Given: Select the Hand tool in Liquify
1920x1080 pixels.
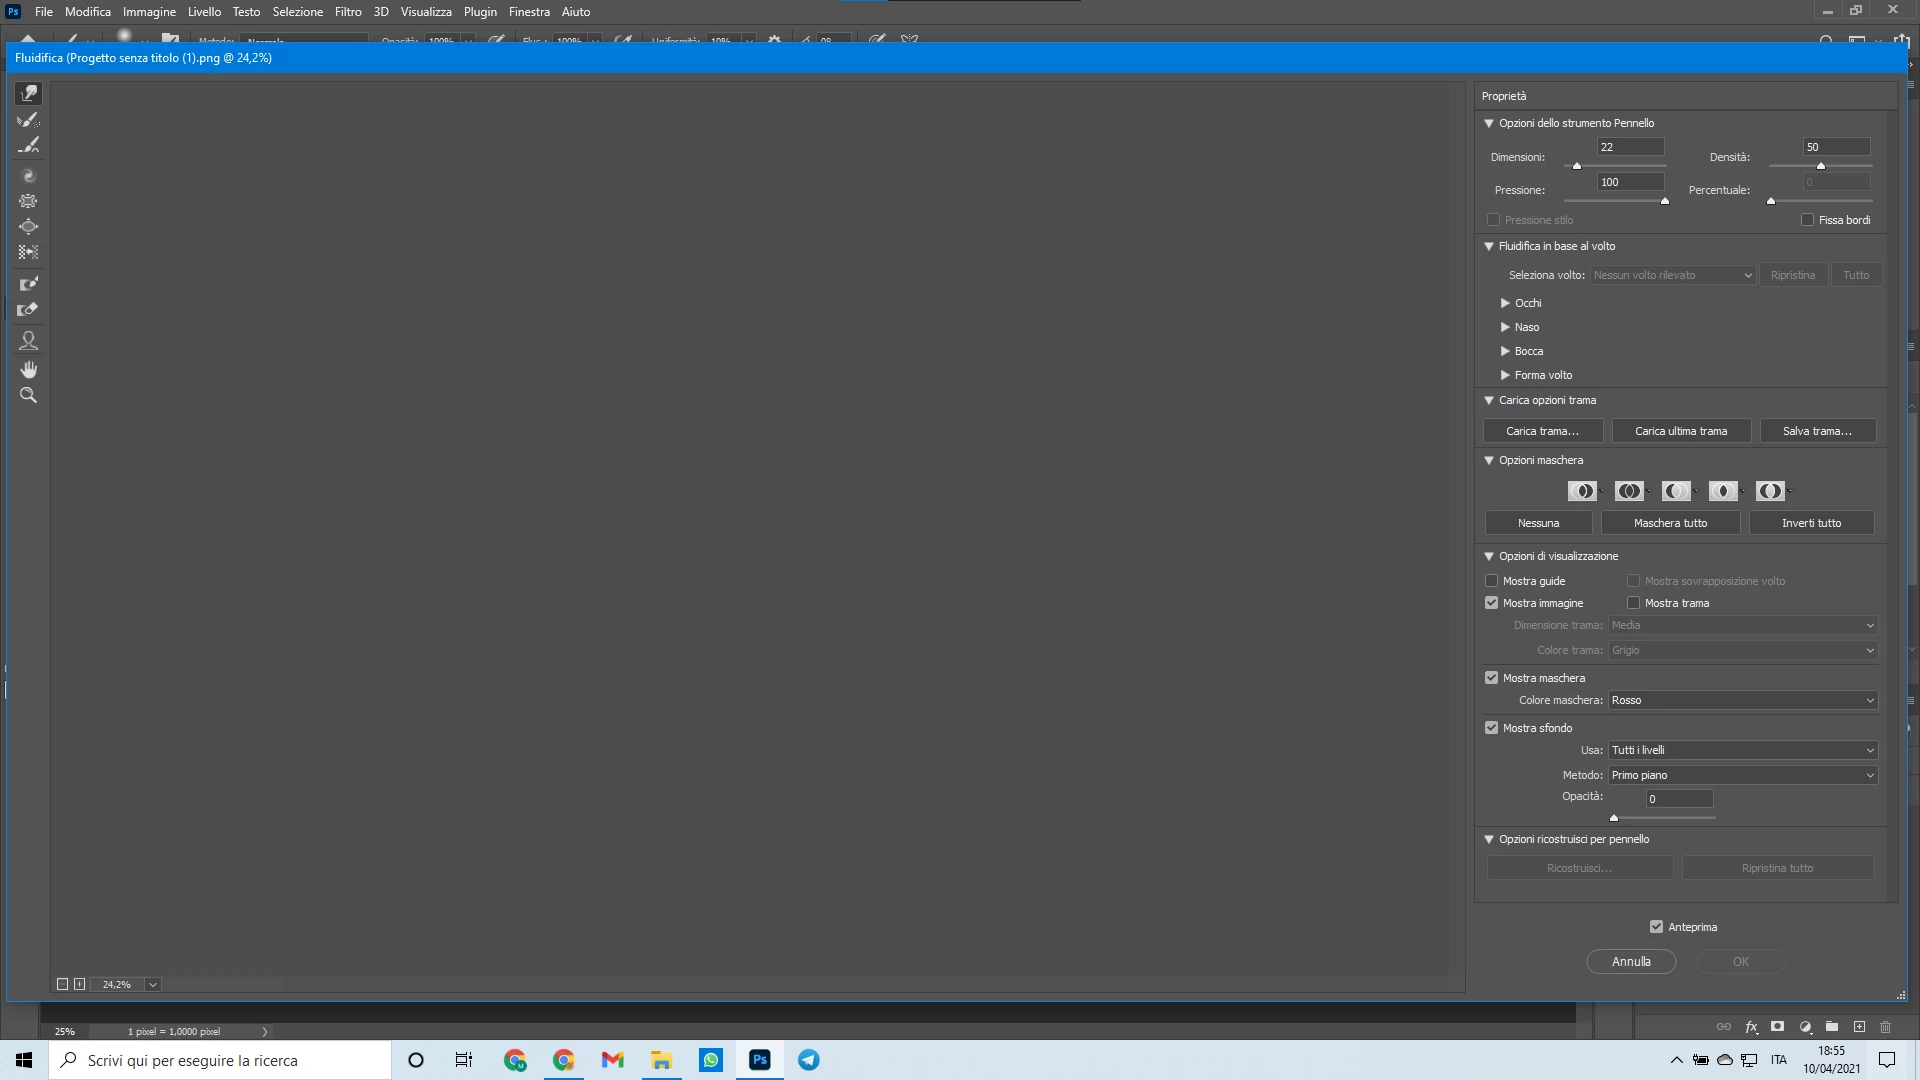Looking at the screenshot, I should pyautogui.click(x=28, y=369).
